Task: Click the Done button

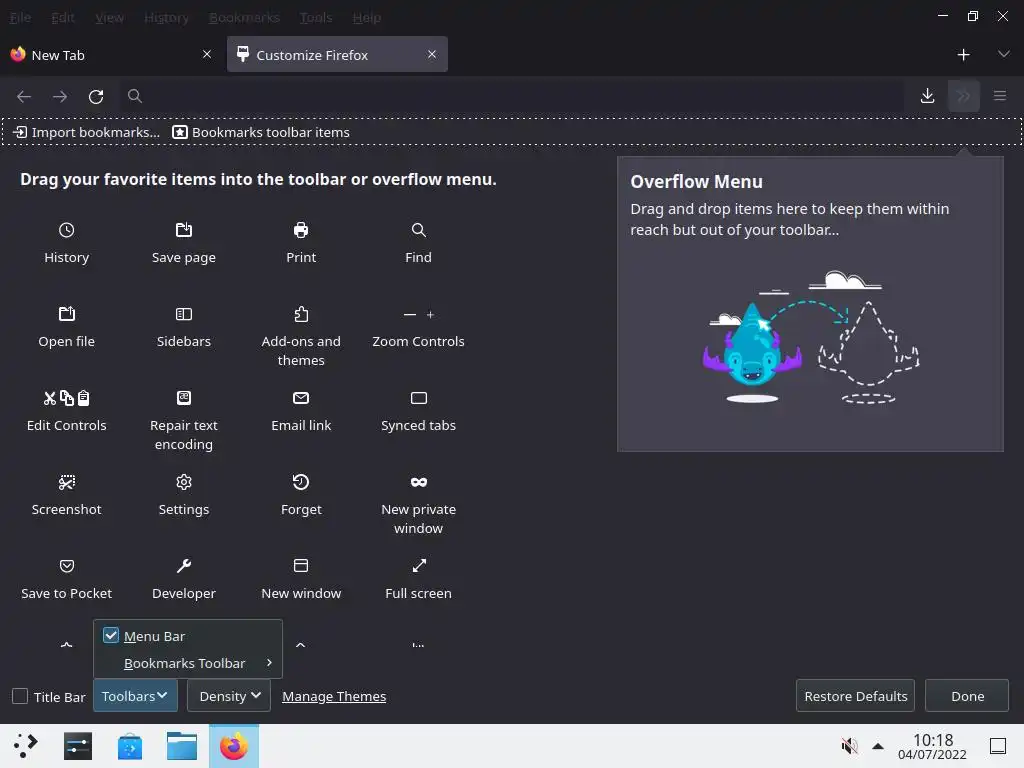Action: [x=967, y=696]
